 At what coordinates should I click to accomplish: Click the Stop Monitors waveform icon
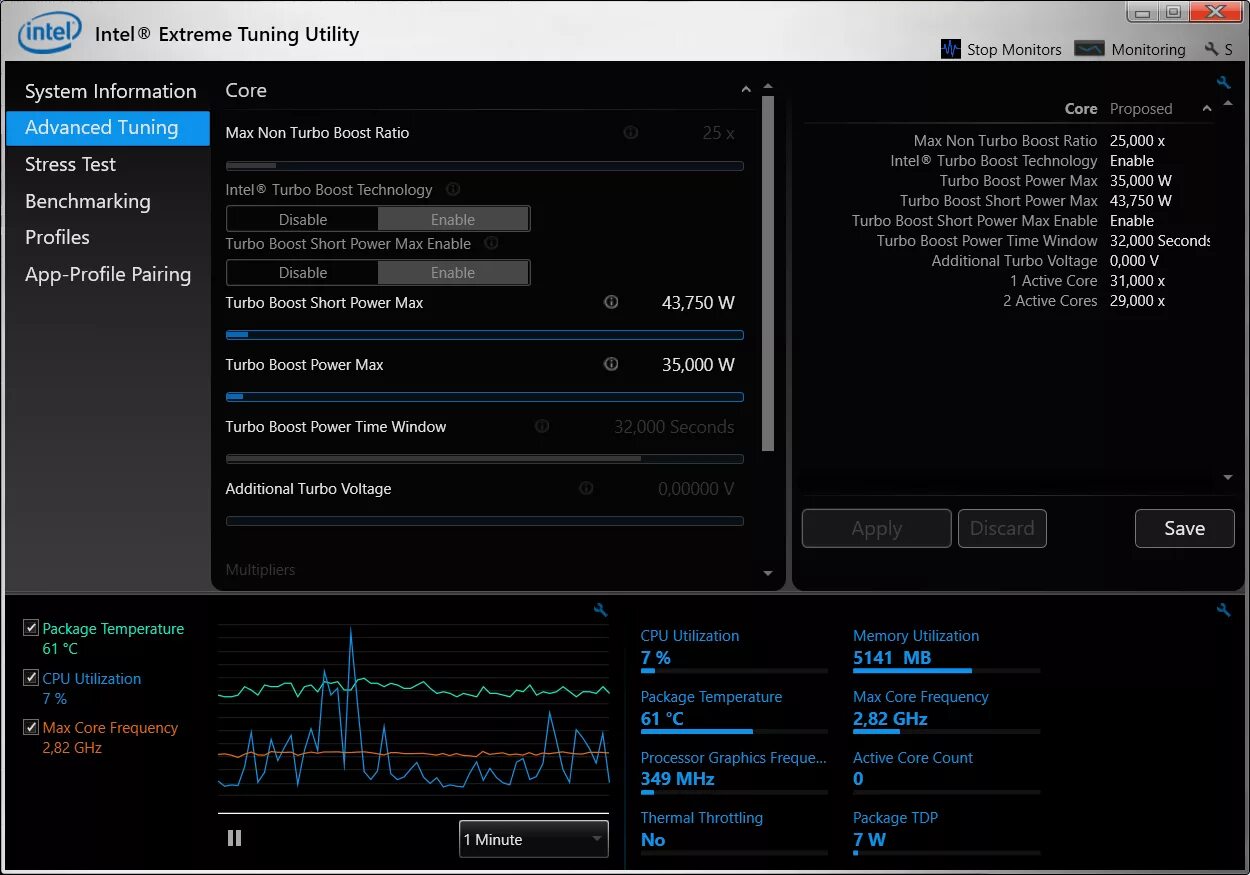[951, 49]
